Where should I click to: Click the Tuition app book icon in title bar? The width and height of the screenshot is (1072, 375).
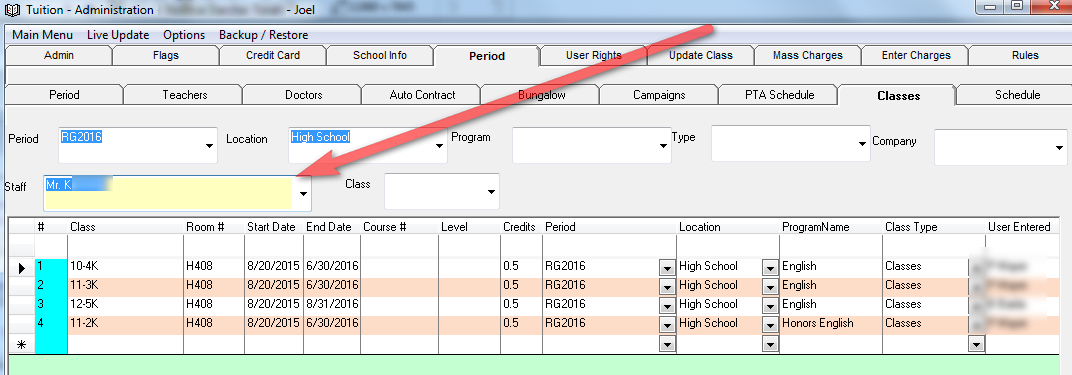[11, 10]
